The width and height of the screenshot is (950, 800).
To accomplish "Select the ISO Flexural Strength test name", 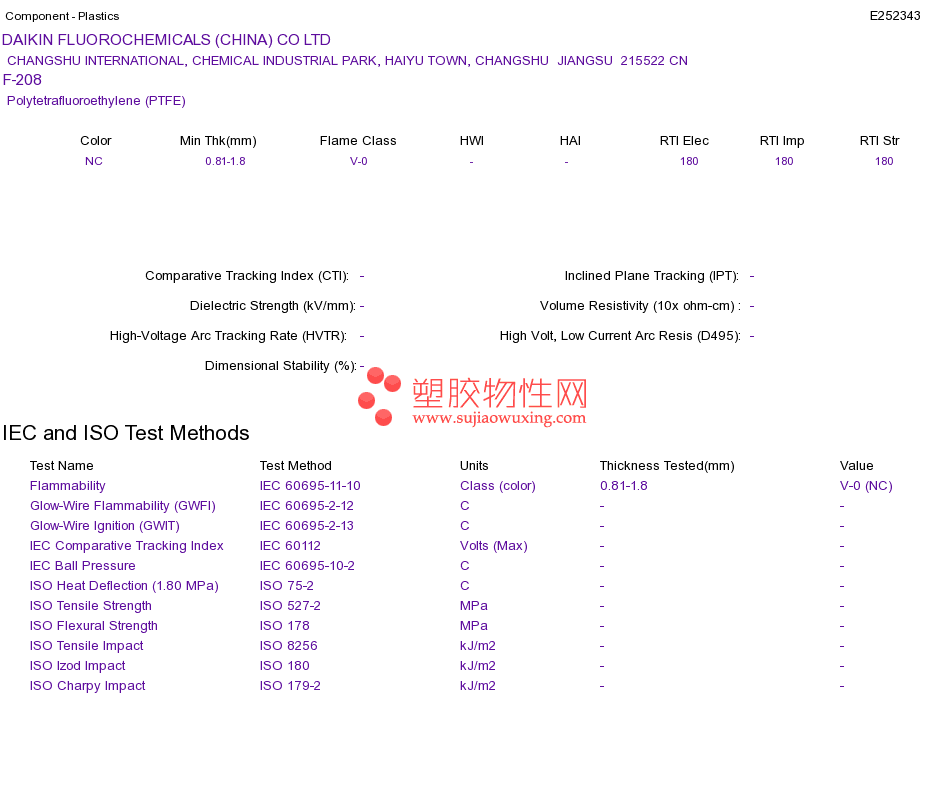I will coord(94,625).
